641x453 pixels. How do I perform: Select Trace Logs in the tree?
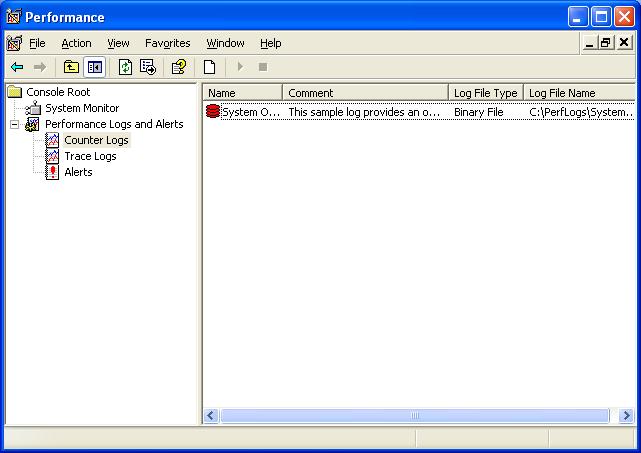(x=90, y=156)
